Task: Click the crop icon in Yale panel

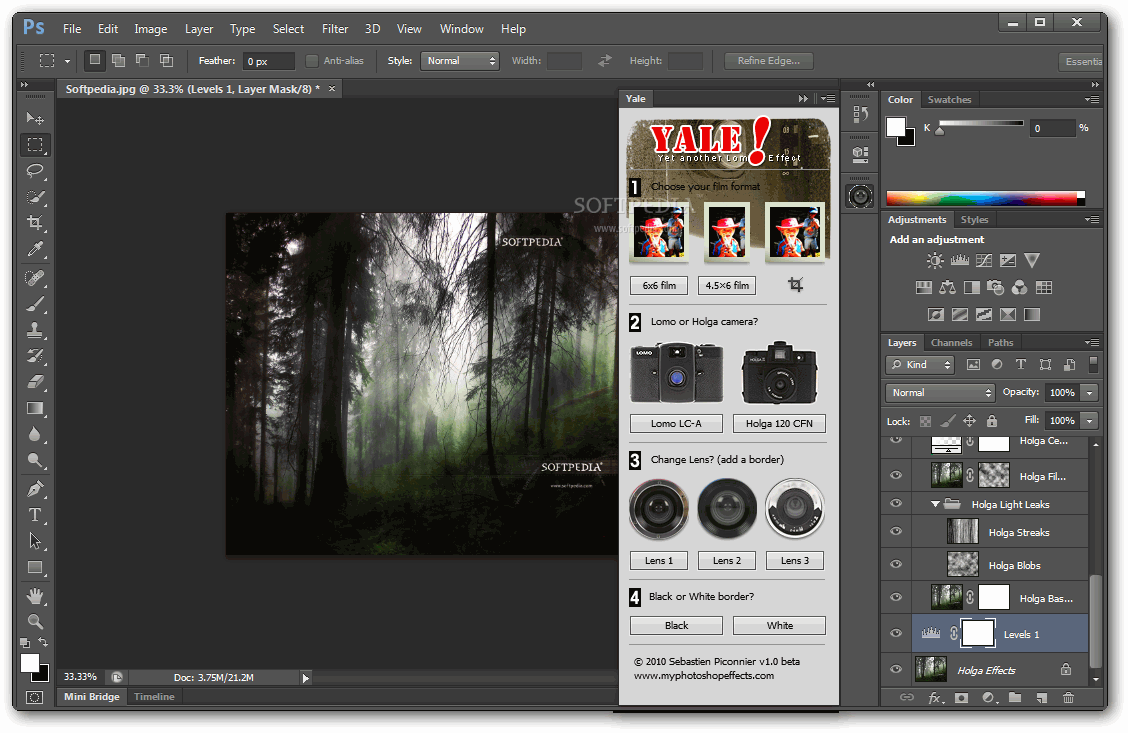Action: click(795, 285)
